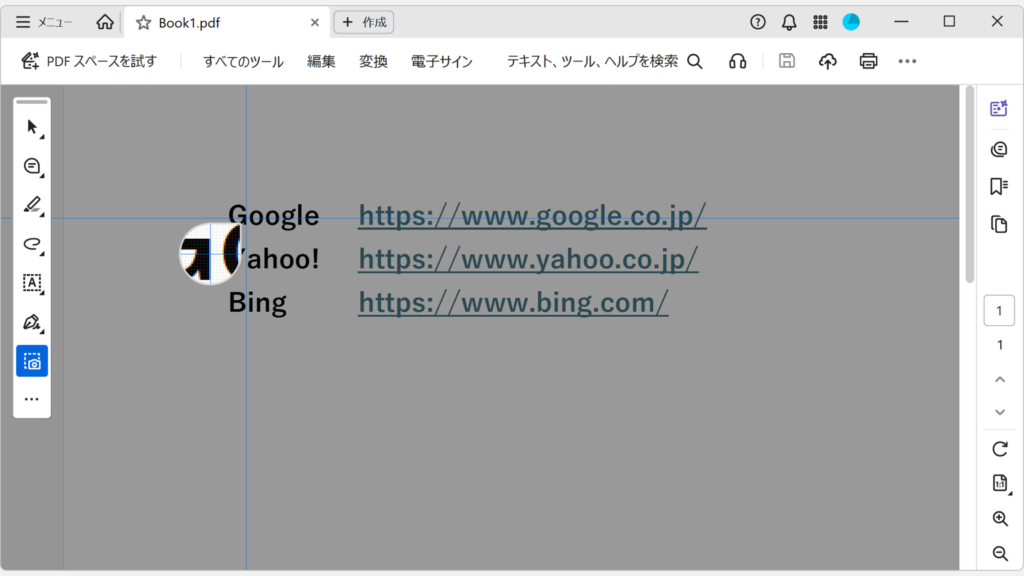Toggle the snapshot camera tool
This screenshot has height=576, width=1024.
[x=32, y=361]
